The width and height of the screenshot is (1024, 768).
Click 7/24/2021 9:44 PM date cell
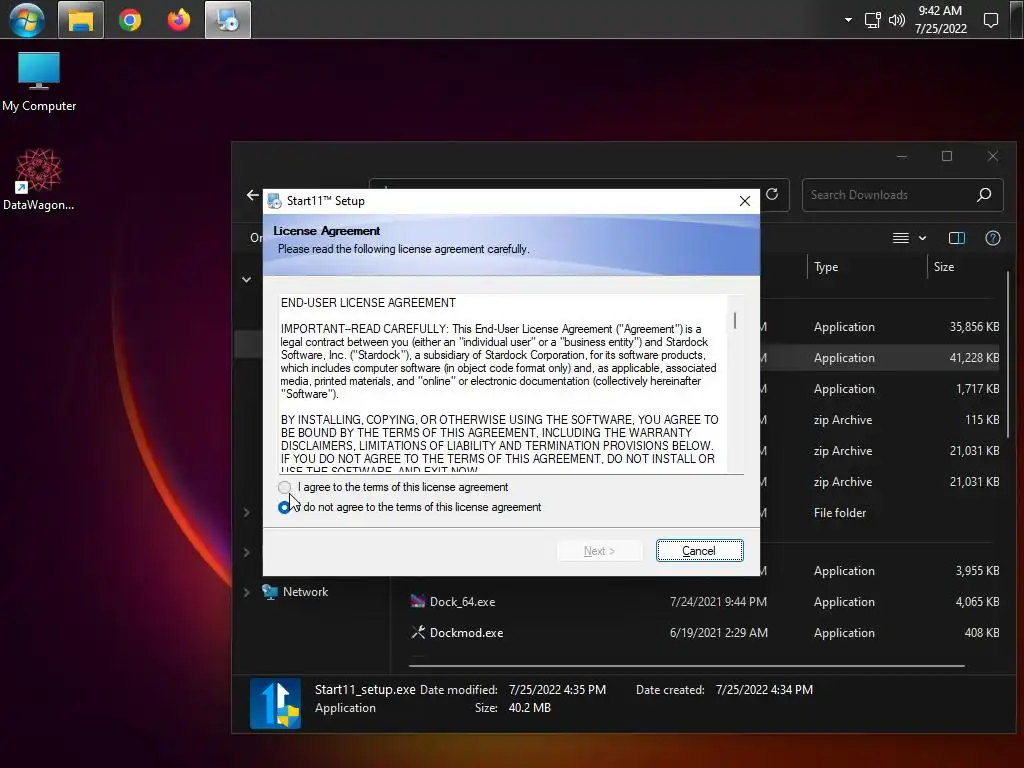point(718,602)
